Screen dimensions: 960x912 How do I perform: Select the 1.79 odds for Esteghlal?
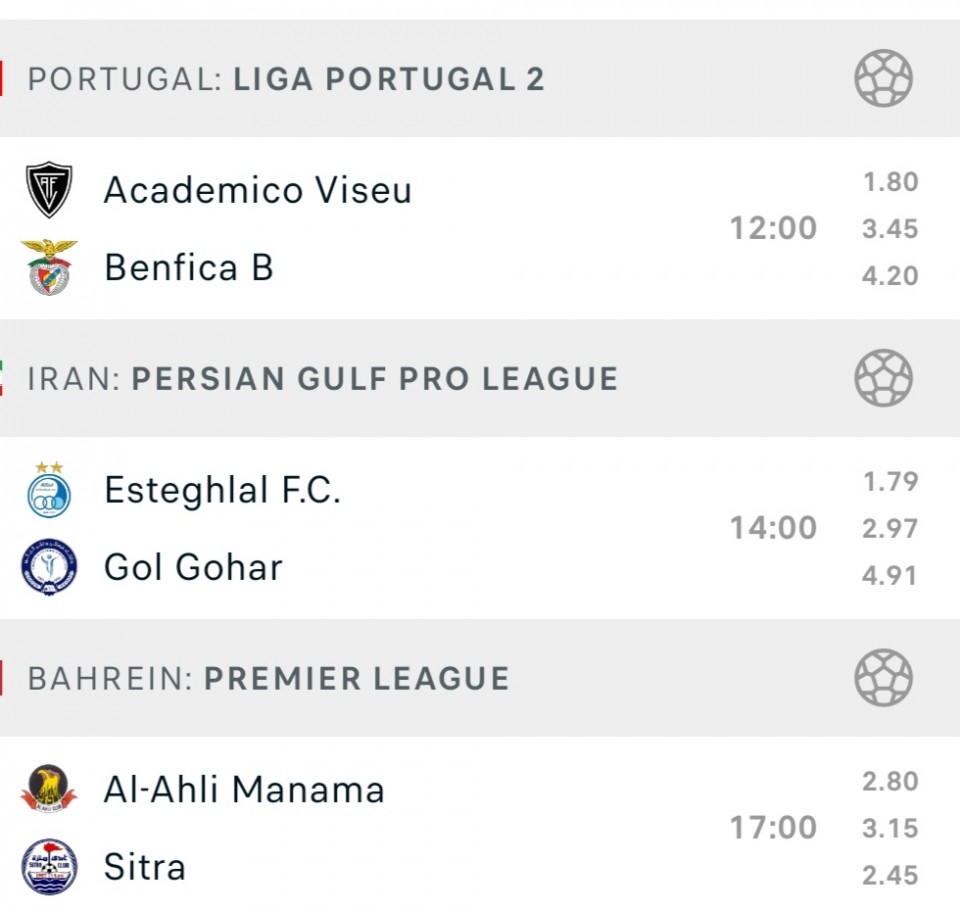[890, 482]
